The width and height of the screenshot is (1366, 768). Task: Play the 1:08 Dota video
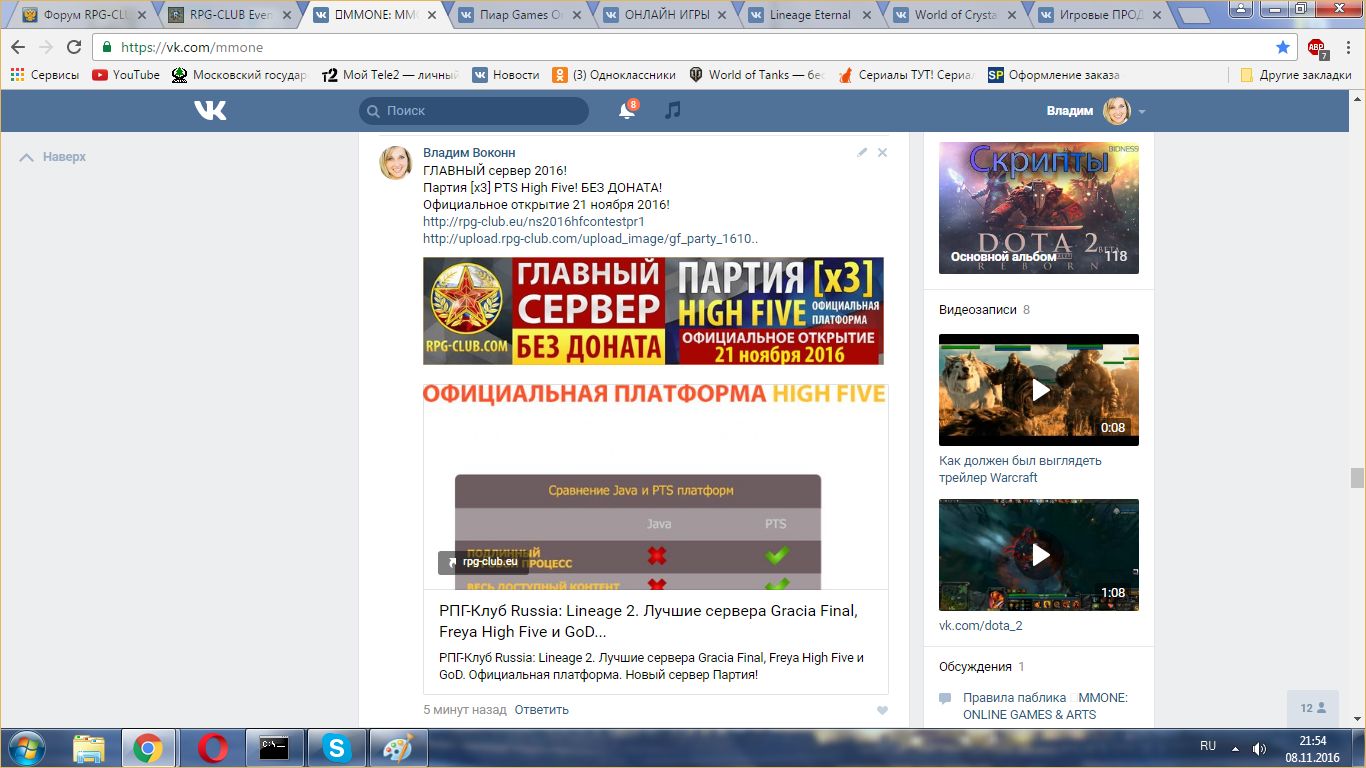(x=1039, y=555)
